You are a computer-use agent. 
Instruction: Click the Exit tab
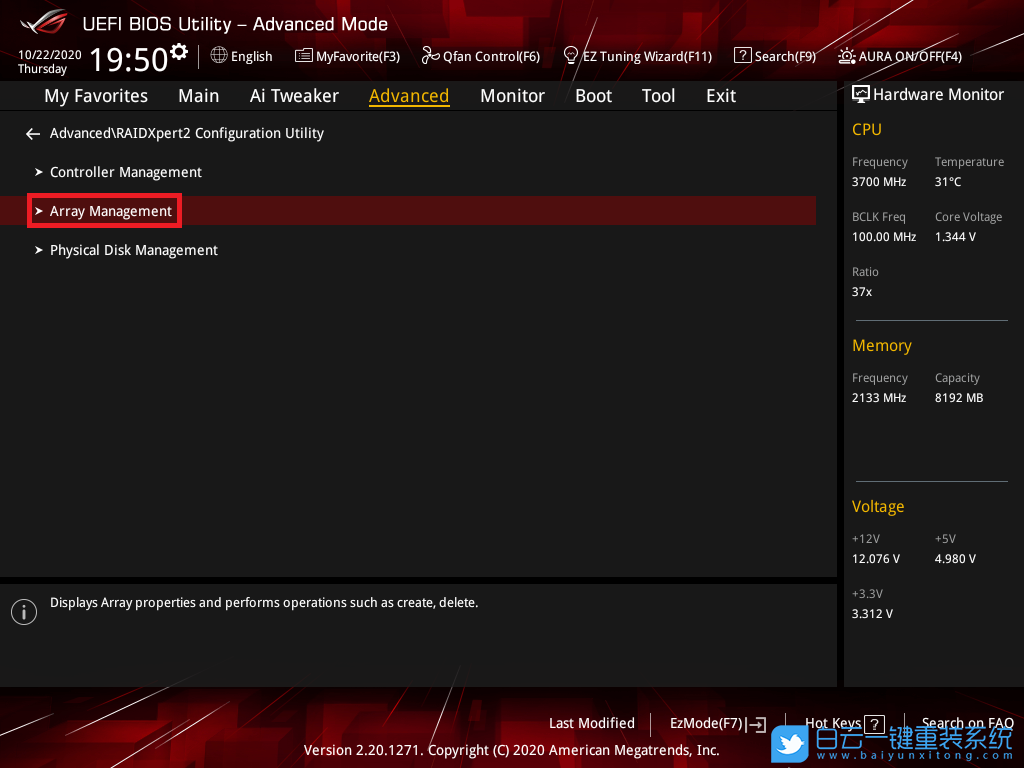(x=720, y=96)
